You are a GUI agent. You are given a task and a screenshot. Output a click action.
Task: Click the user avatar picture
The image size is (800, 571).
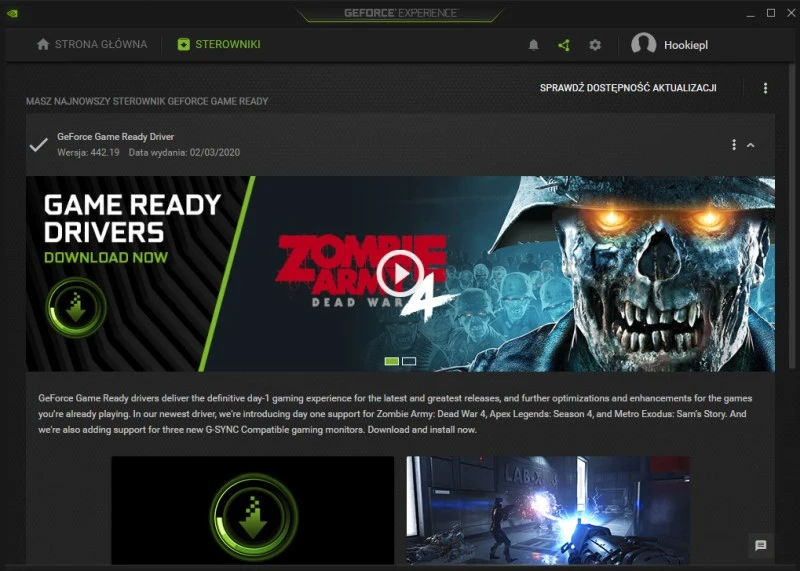(643, 44)
